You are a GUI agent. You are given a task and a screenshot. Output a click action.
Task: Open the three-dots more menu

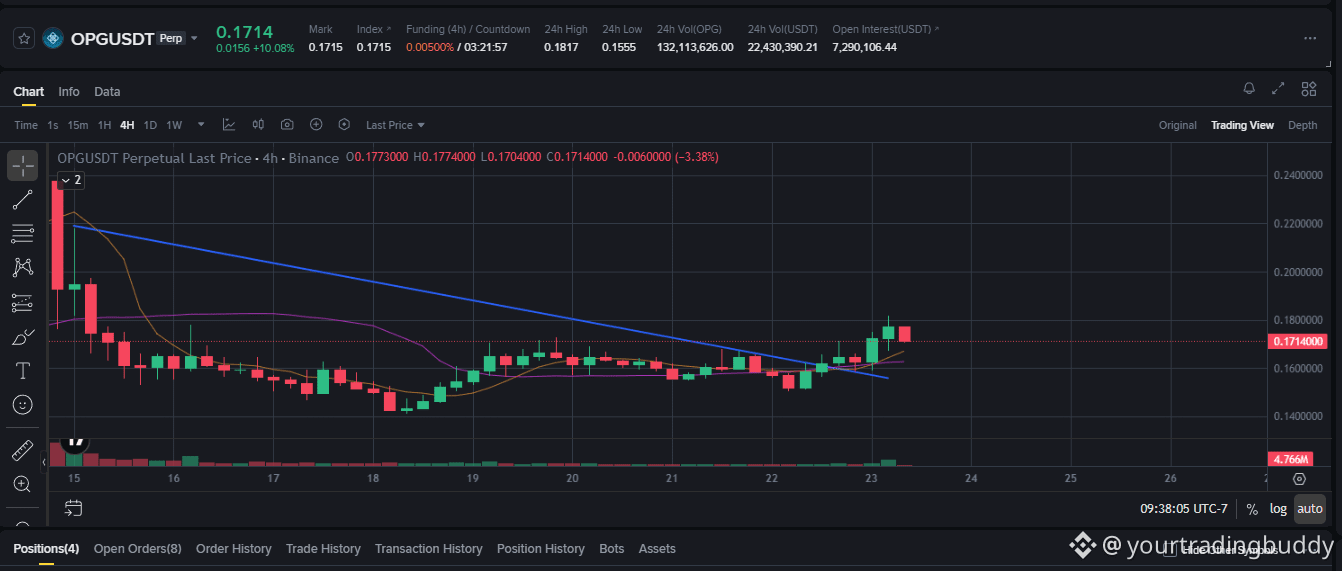pos(1310,39)
